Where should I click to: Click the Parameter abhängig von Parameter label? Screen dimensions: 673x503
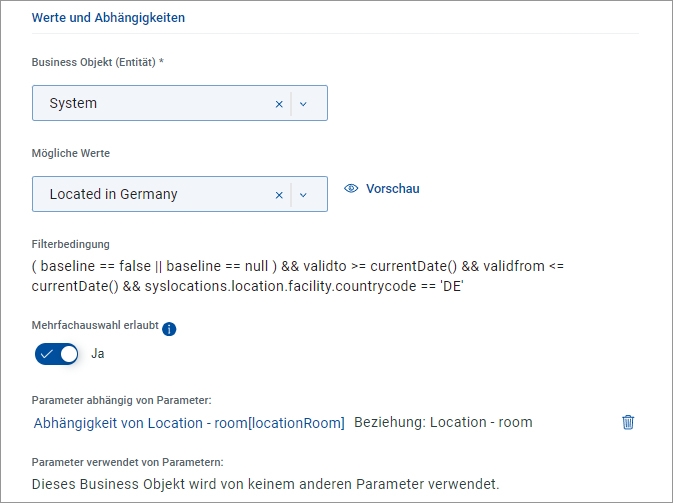(121, 400)
